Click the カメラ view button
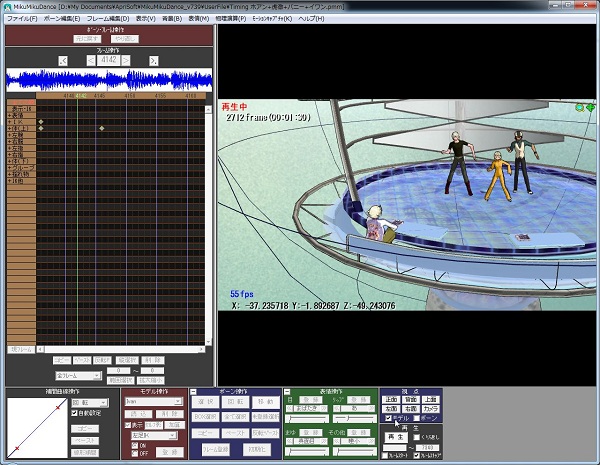 click(x=430, y=409)
